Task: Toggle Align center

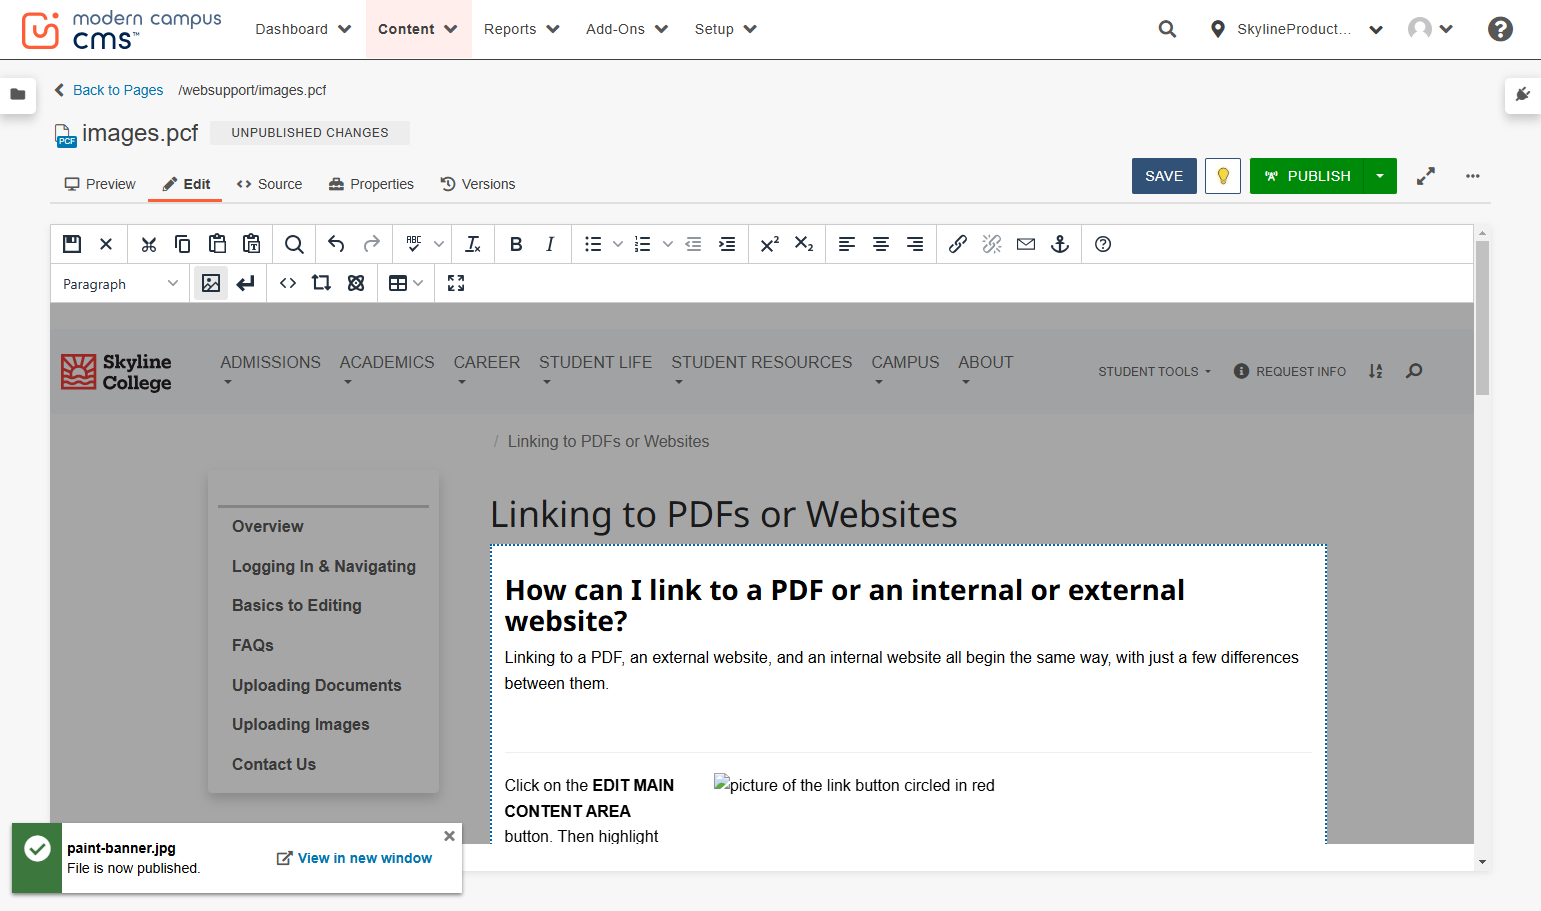Action: [881, 244]
